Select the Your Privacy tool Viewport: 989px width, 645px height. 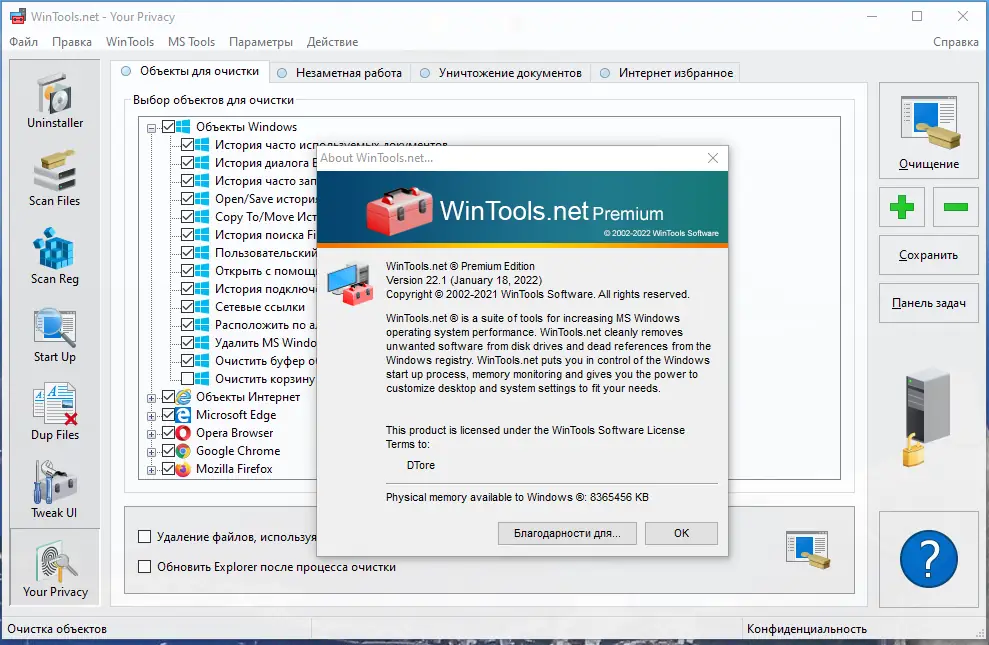[x=55, y=568]
